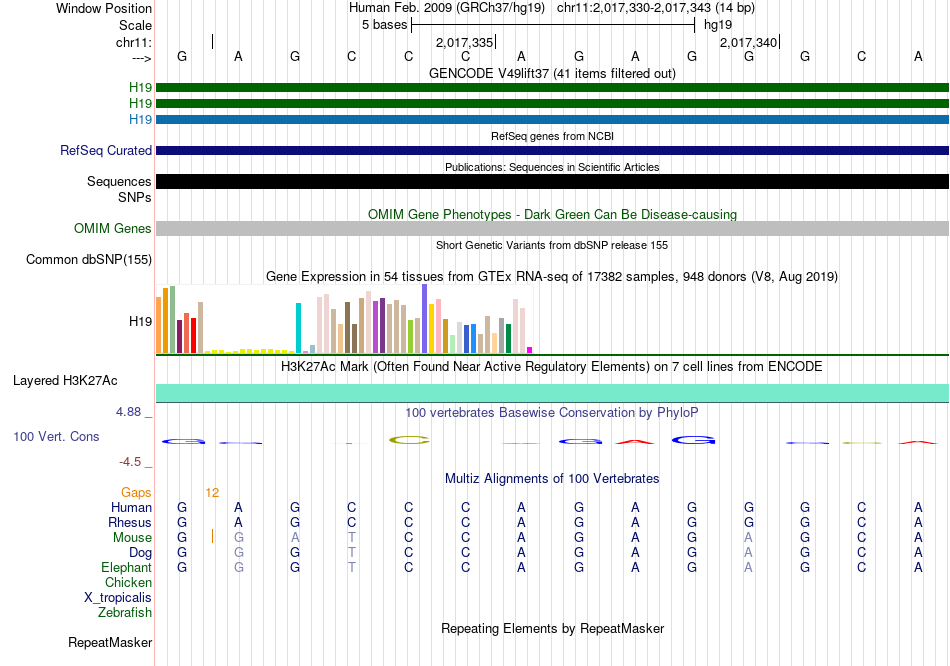Image resolution: width=950 pixels, height=666 pixels.
Task: Click the magenta bar ending the GTEx chart
Action: click(530, 350)
